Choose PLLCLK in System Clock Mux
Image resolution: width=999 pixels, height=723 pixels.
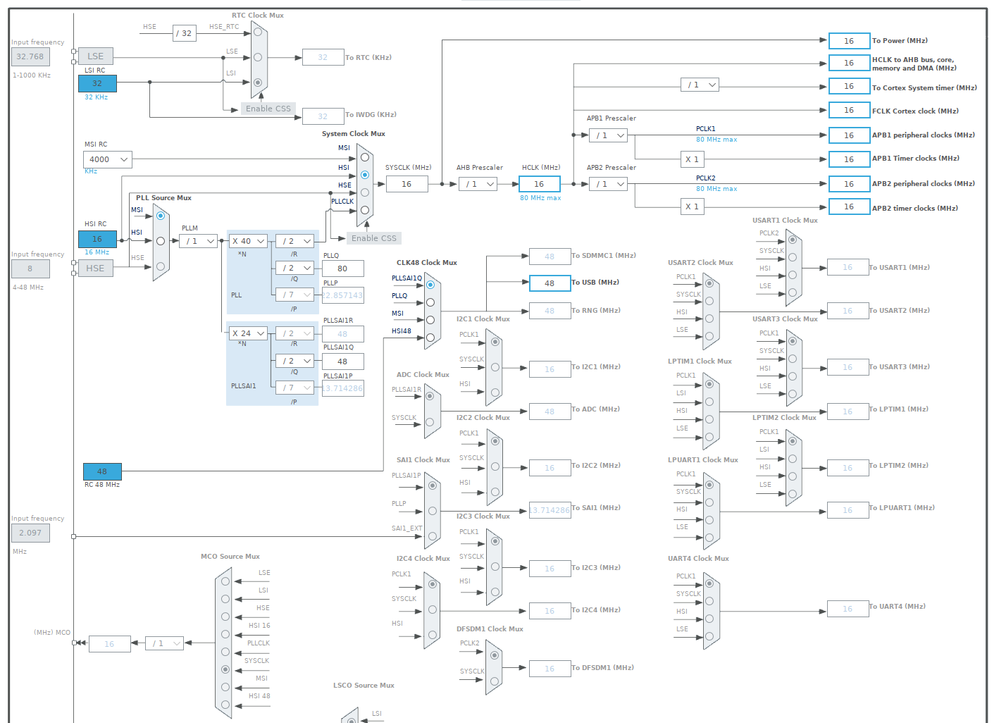[364, 210]
